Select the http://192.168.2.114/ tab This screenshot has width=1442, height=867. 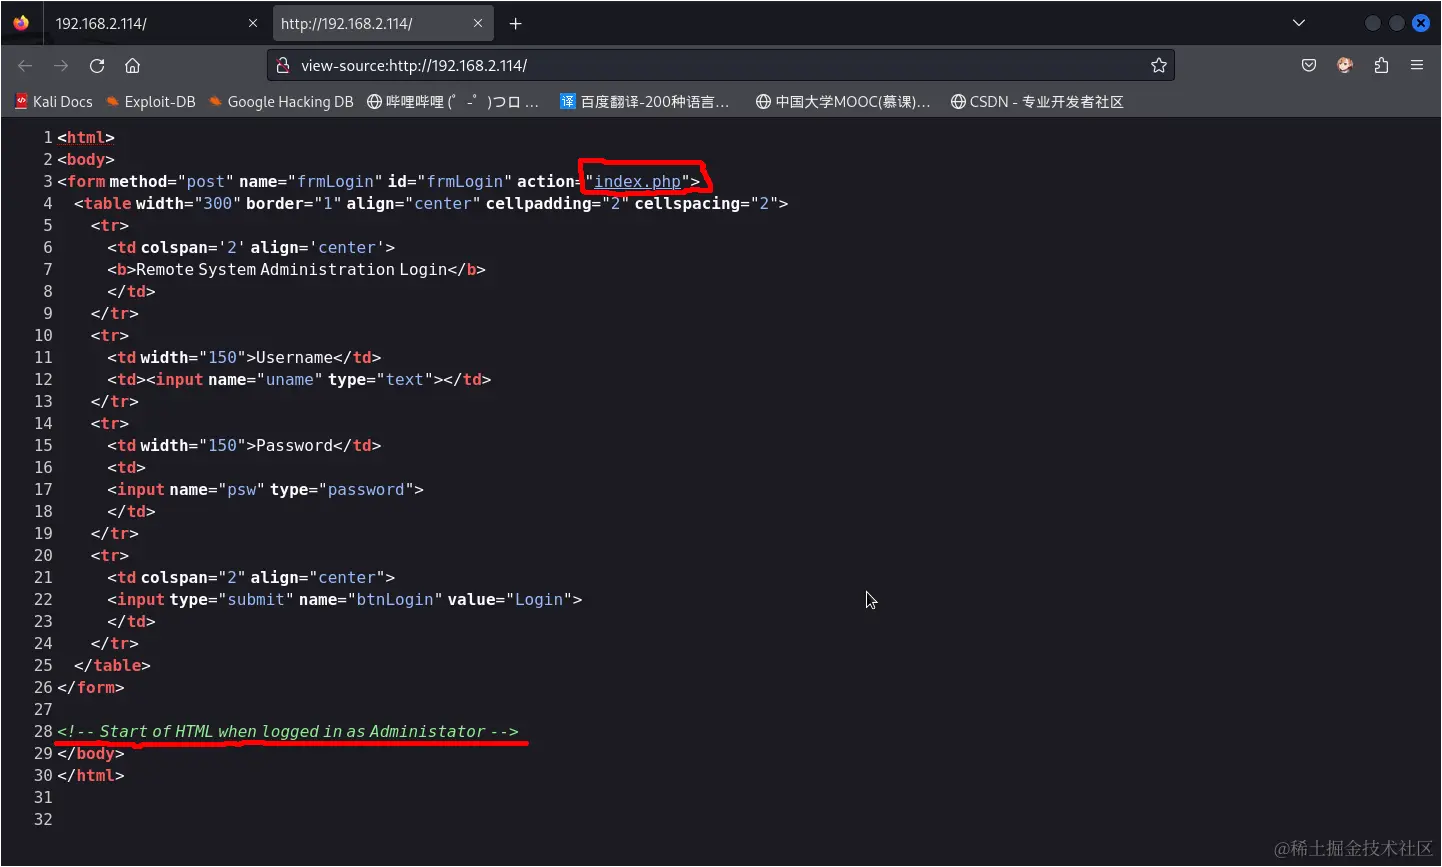pyautogui.click(x=381, y=23)
